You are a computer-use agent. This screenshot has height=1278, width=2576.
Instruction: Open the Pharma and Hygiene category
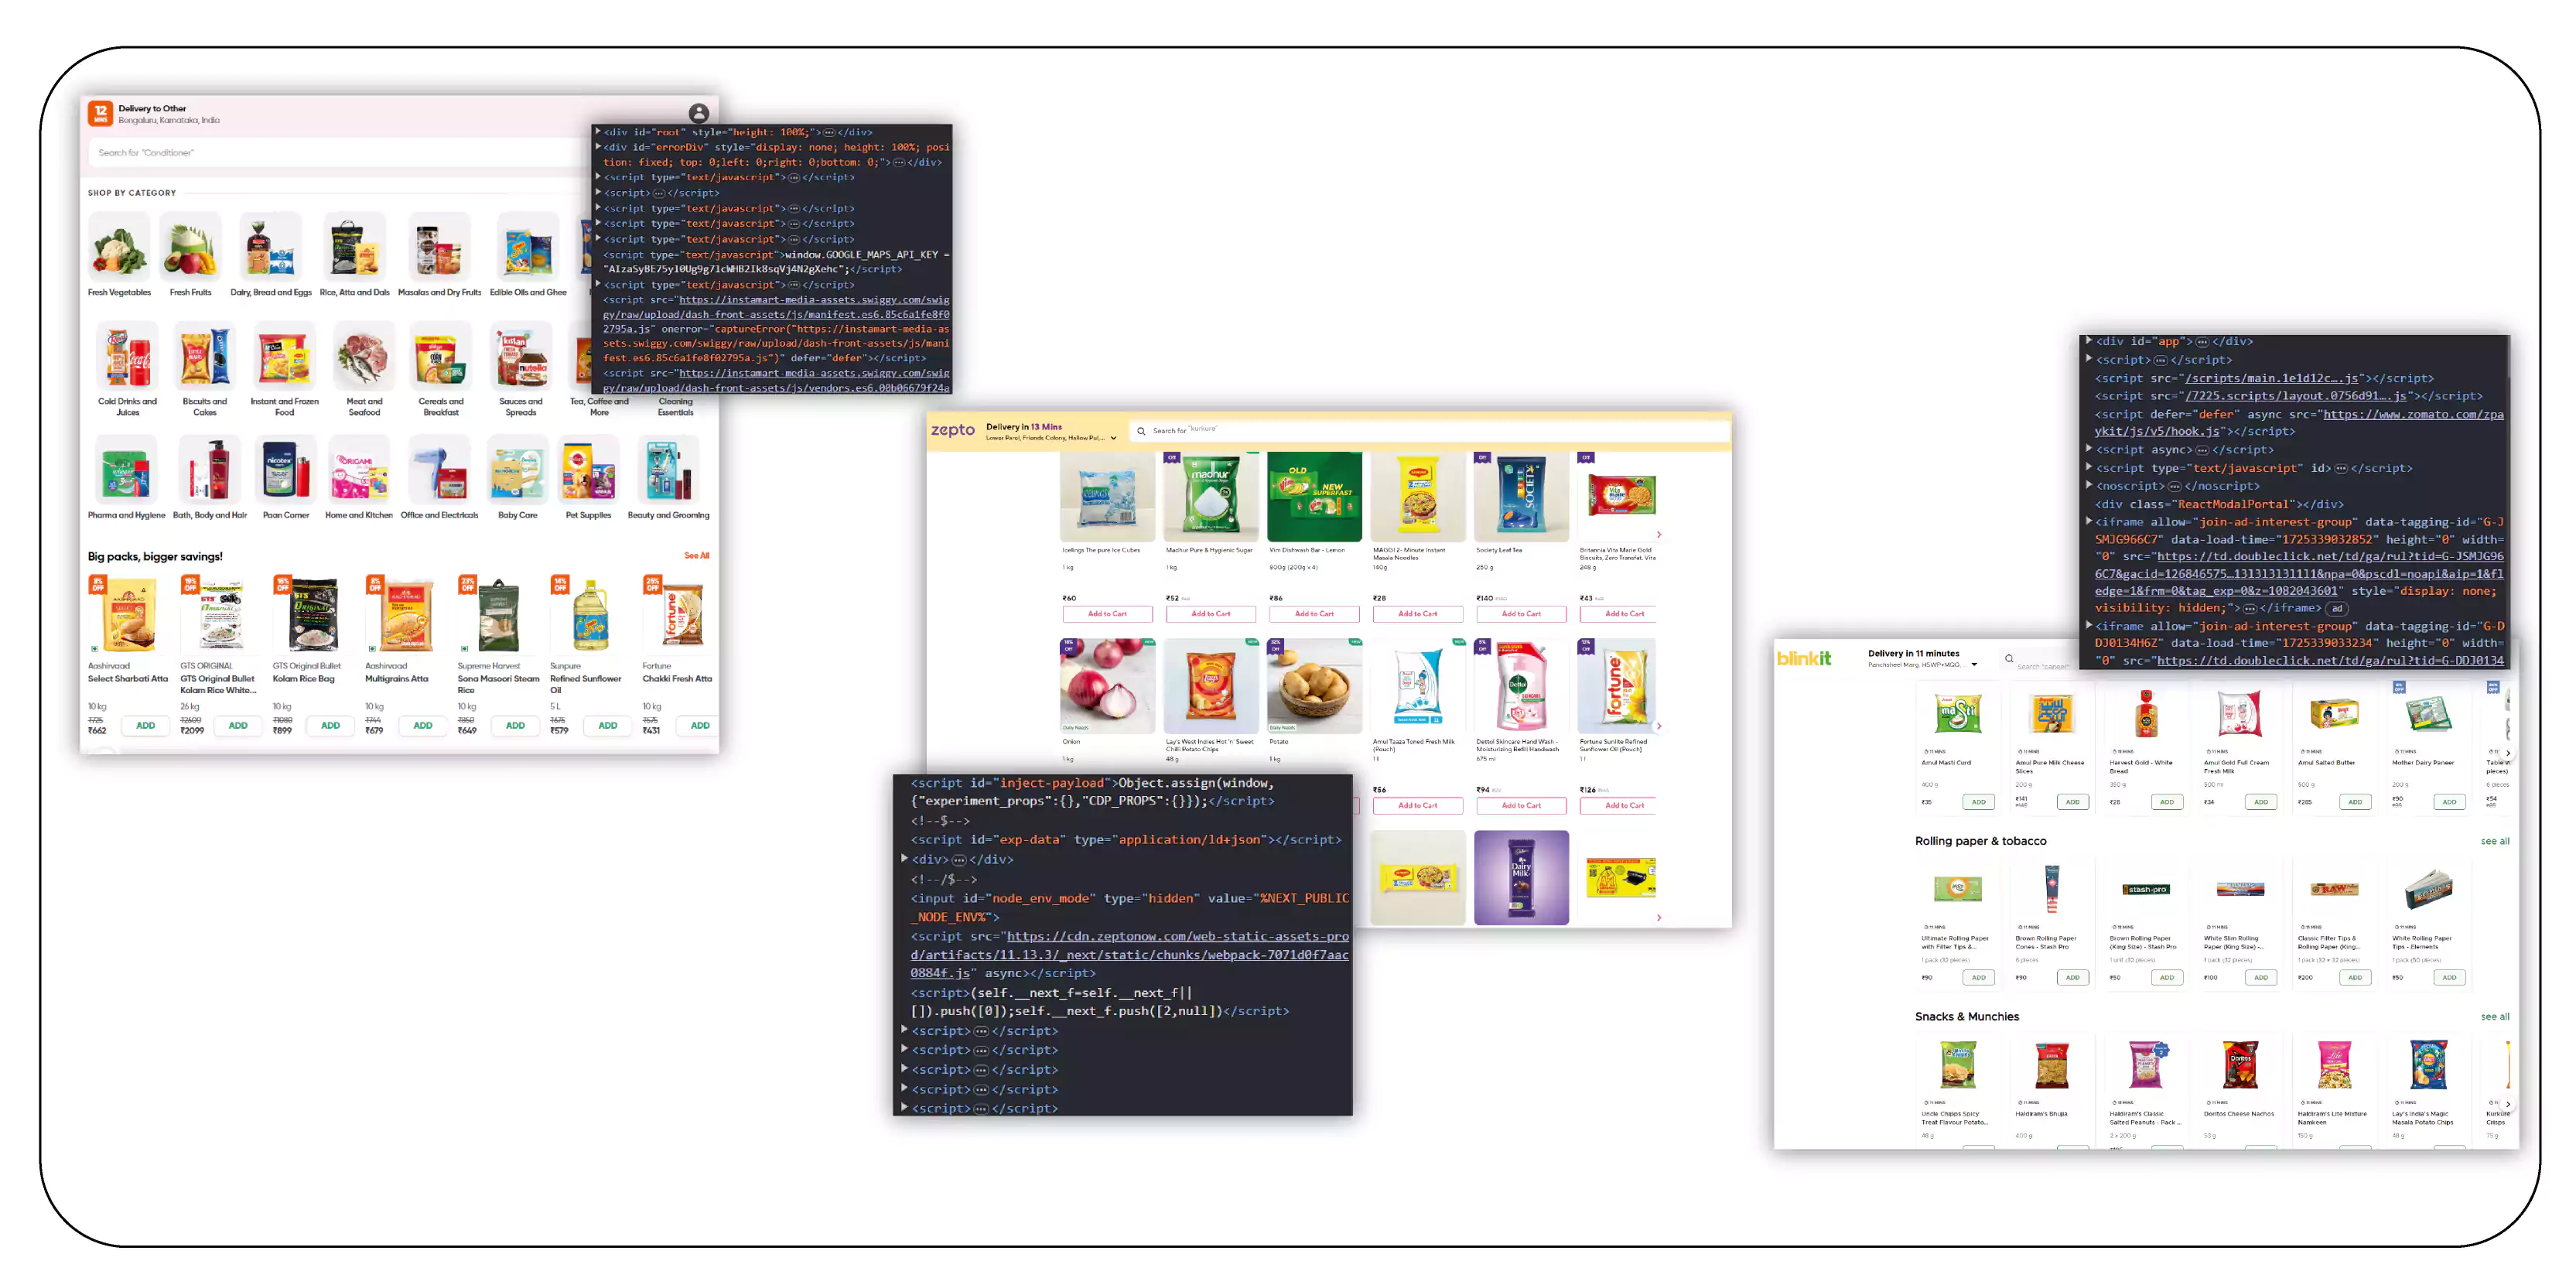[x=126, y=479]
